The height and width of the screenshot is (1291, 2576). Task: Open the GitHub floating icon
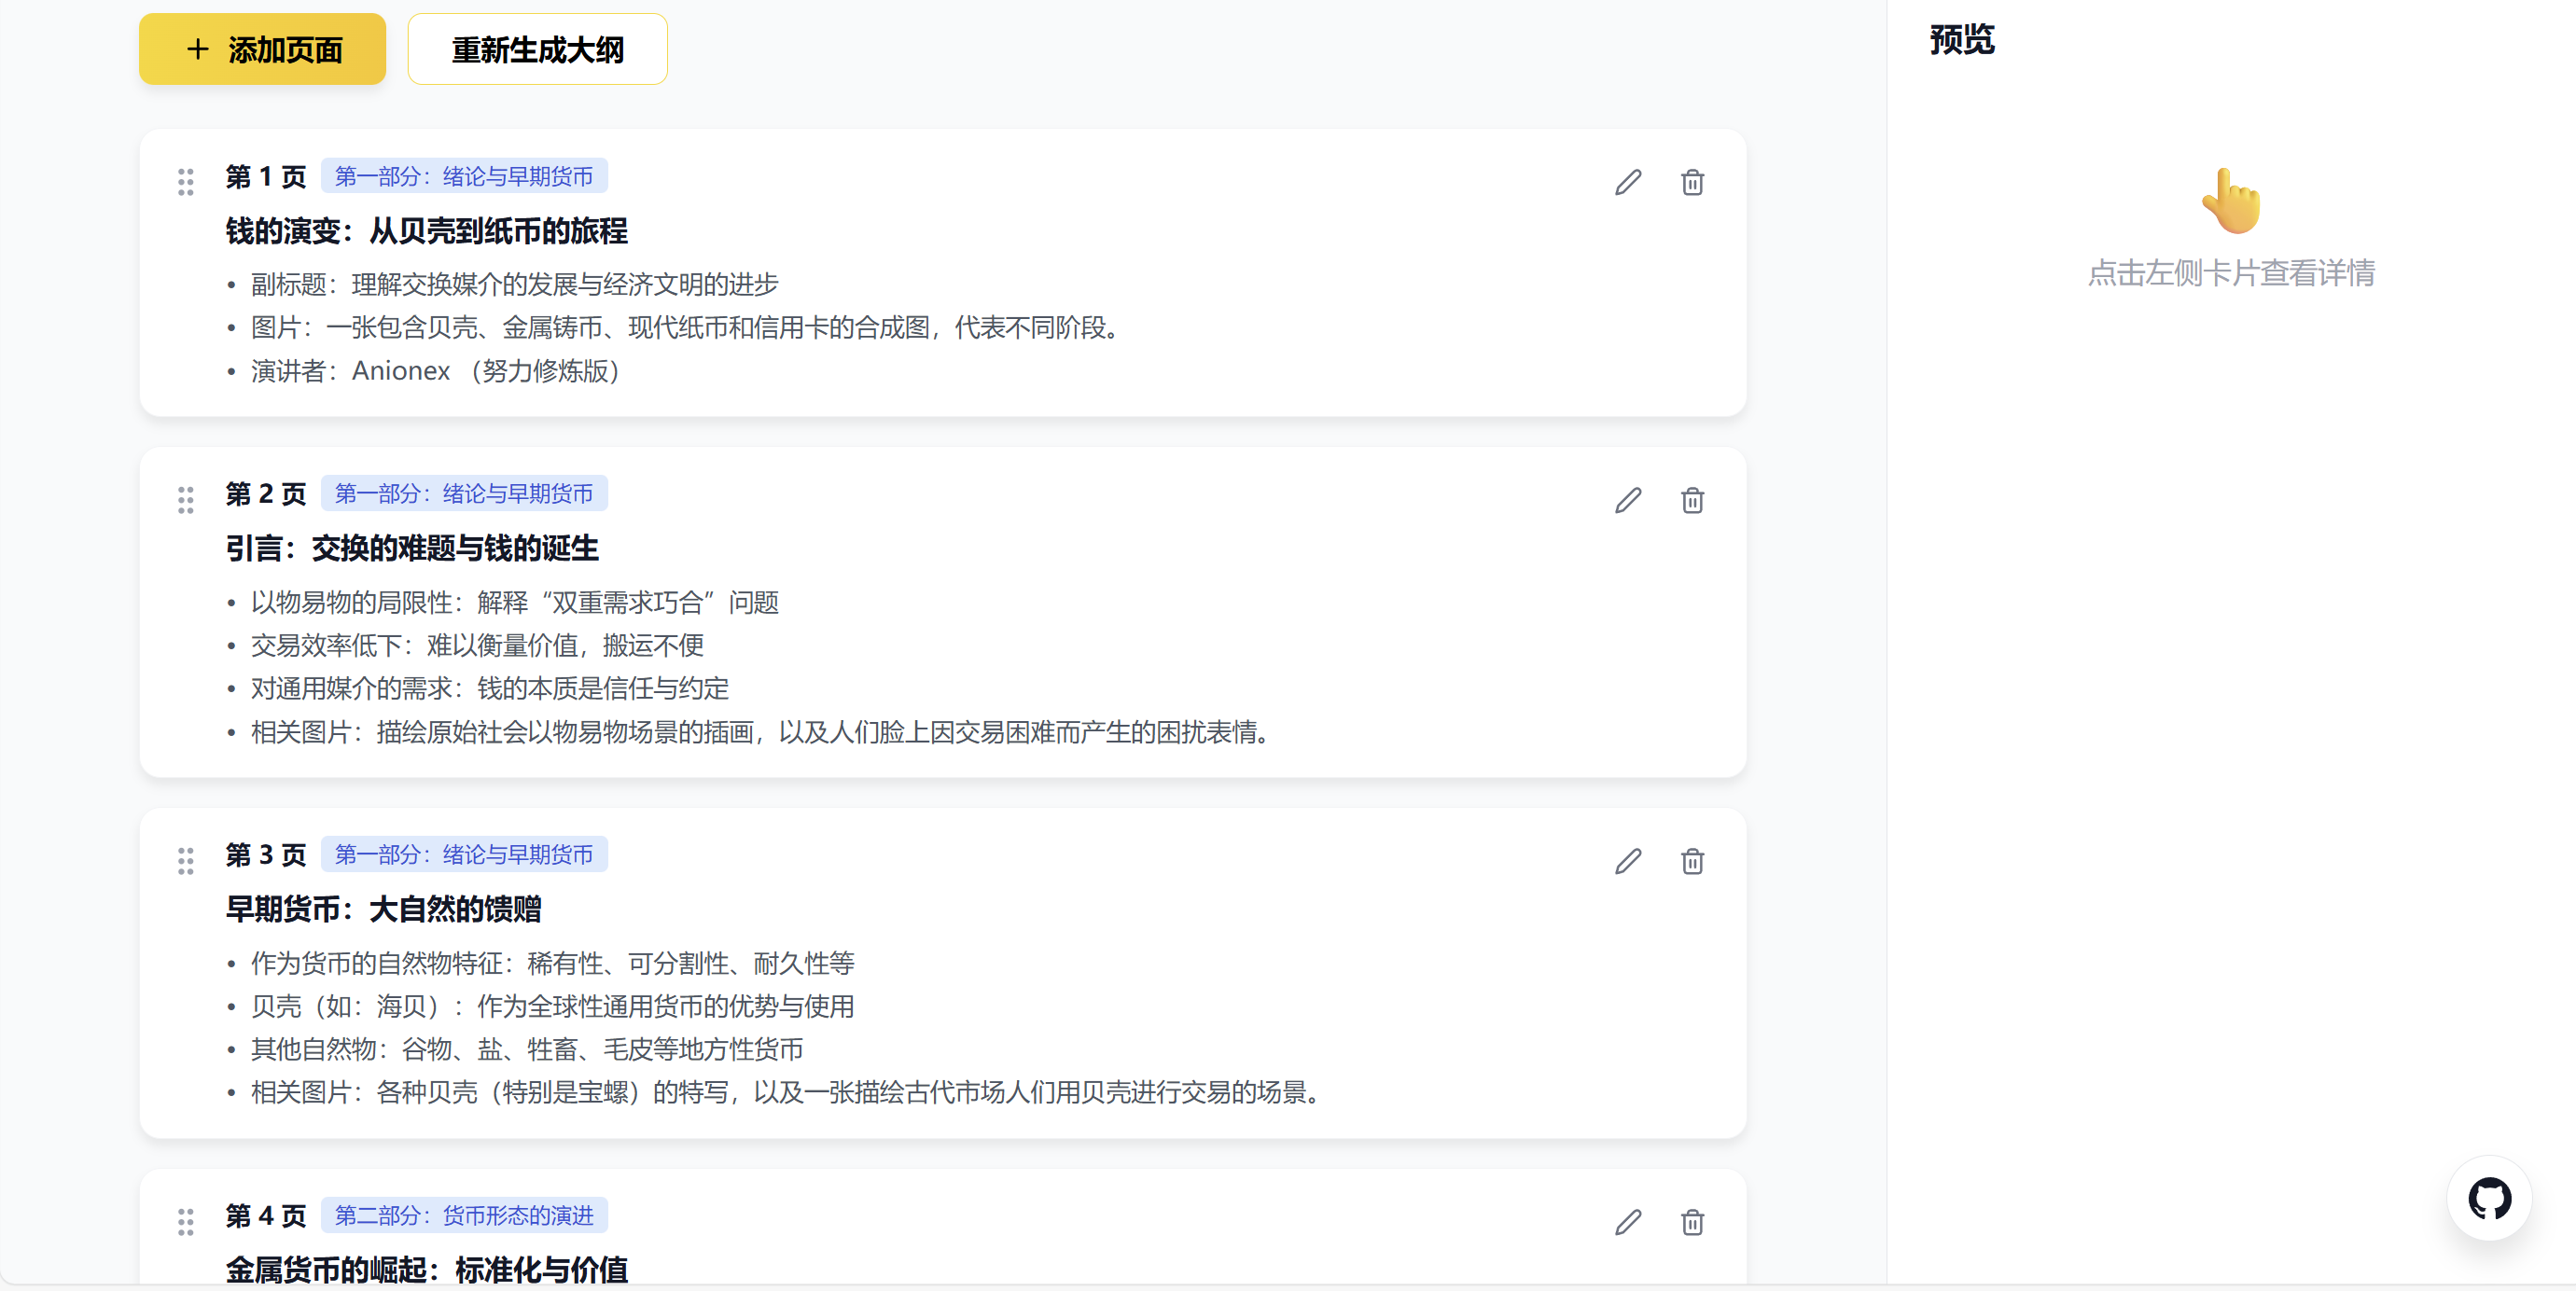tap(2488, 1198)
